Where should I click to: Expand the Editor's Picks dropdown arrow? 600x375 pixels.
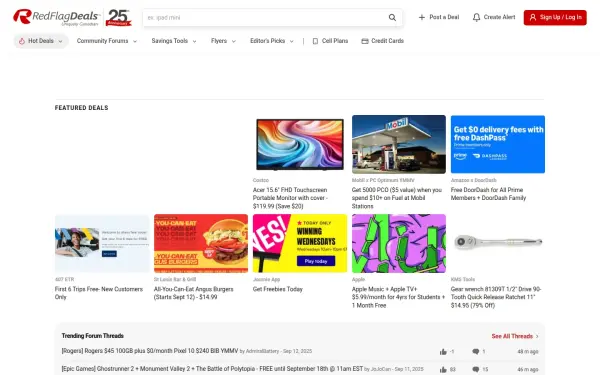(x=292, y=41)
